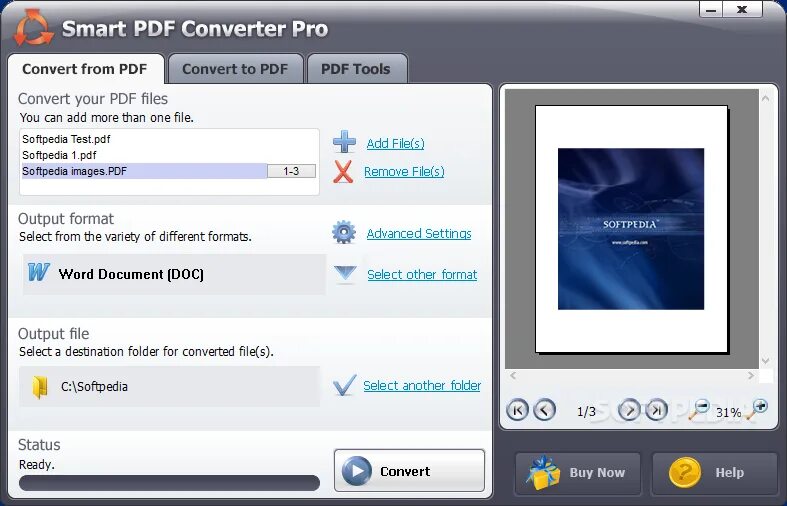Click the Smart PDF Converter logo icon
This screenshot has width=787, height=506.
click(x=33, y=28)
